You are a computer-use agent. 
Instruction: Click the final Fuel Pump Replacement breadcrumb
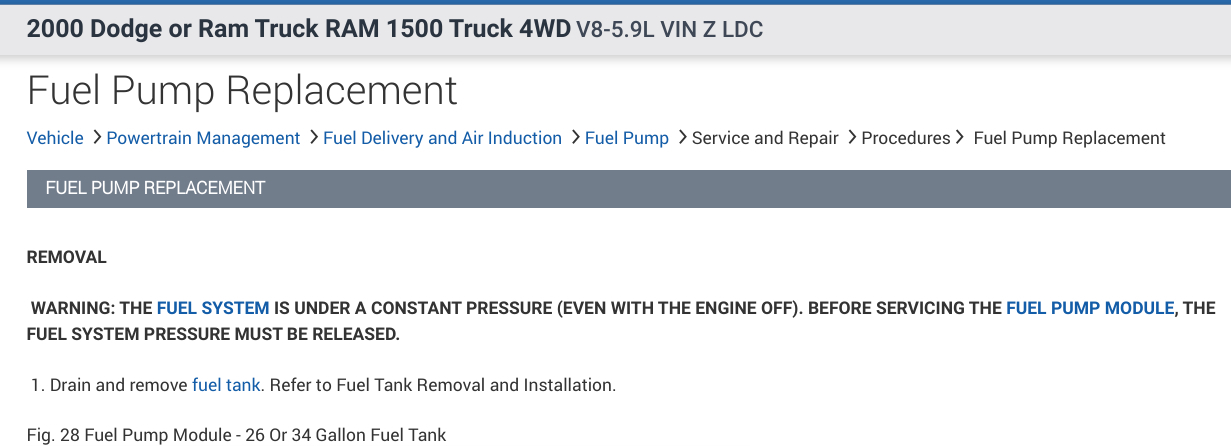point(1069,138)
